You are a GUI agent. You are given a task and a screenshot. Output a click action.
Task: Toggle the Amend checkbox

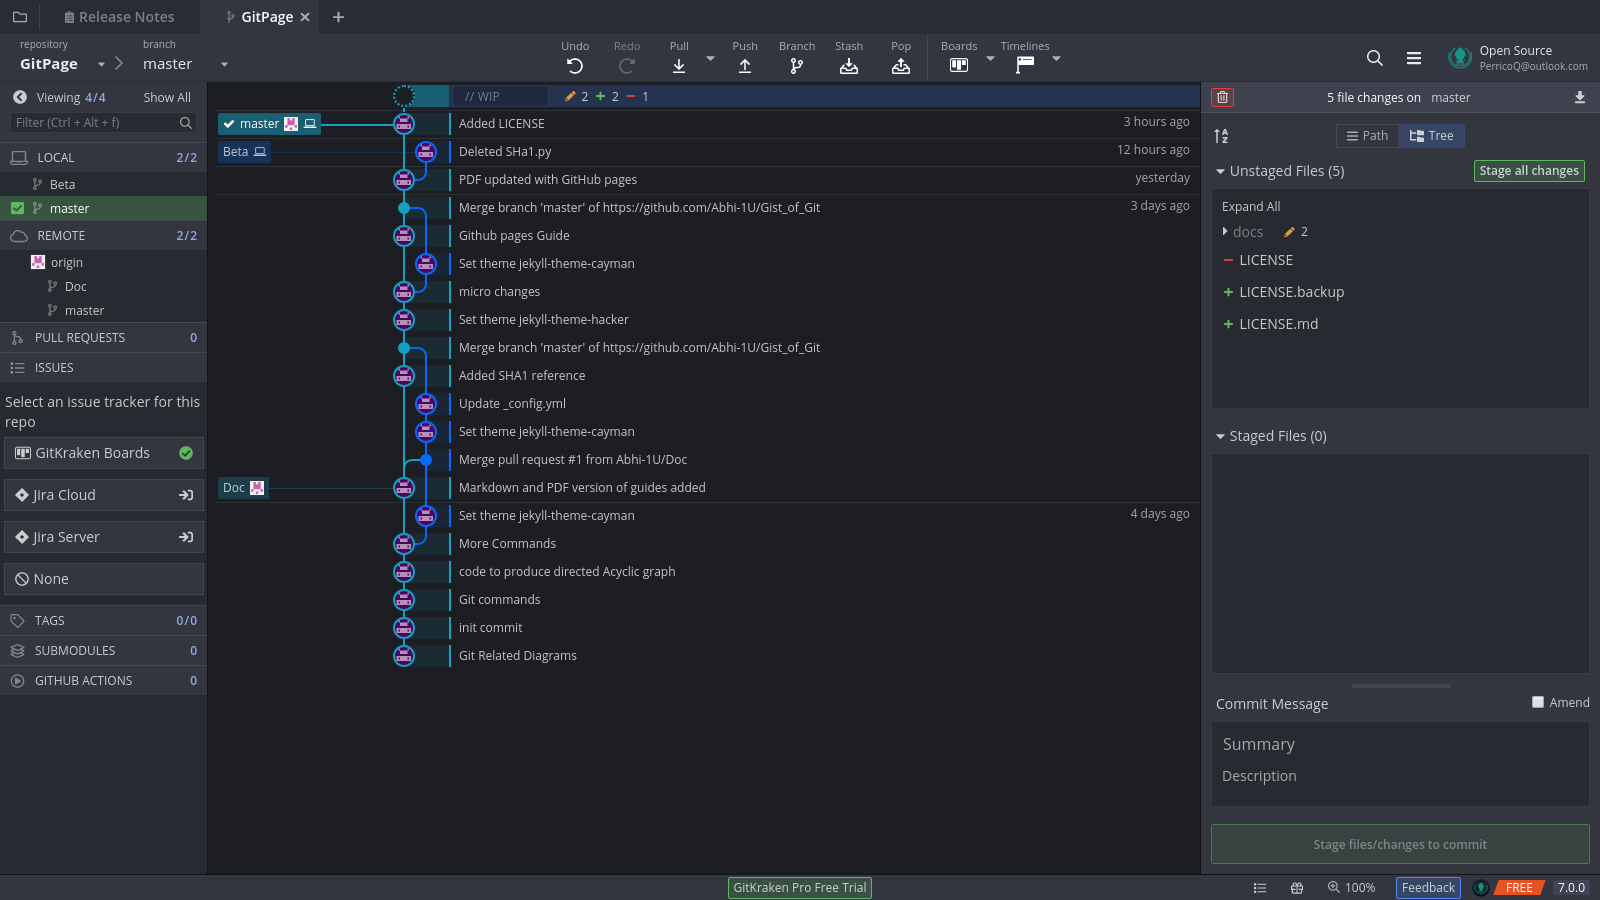(1538, 702)
